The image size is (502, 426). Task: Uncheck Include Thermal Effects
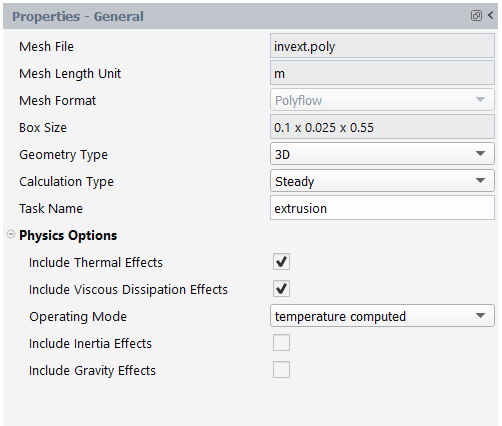(x=281, y=262)
